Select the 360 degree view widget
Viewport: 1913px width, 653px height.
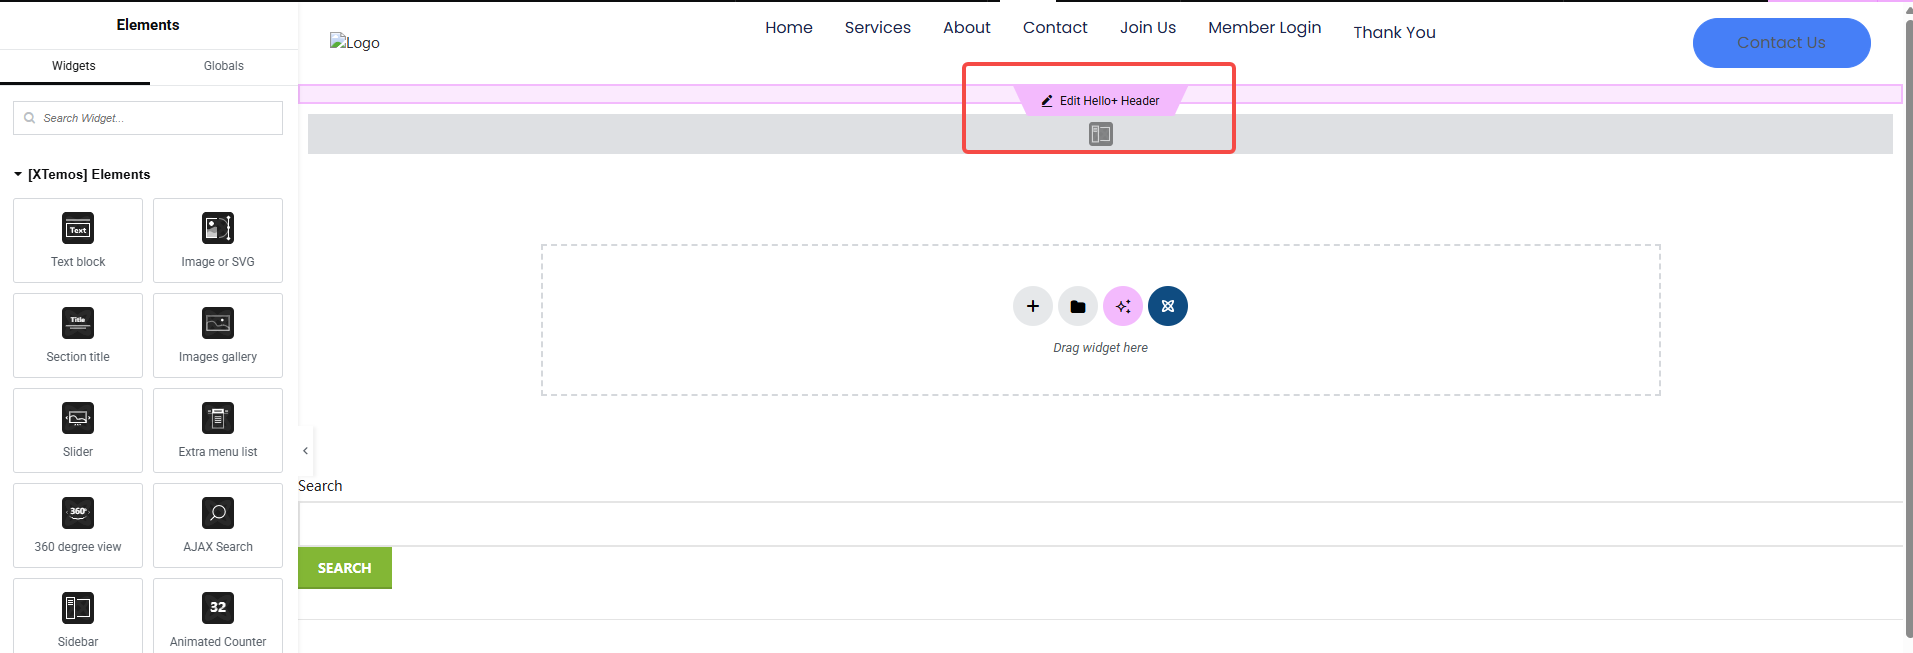[78, 525]
